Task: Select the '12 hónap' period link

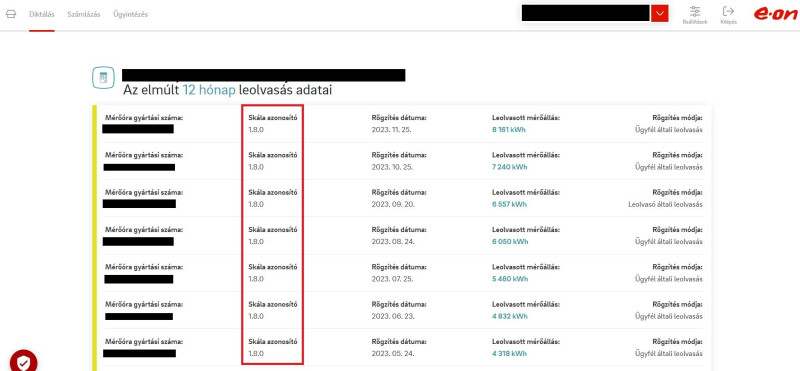Action: click(209, 90)
